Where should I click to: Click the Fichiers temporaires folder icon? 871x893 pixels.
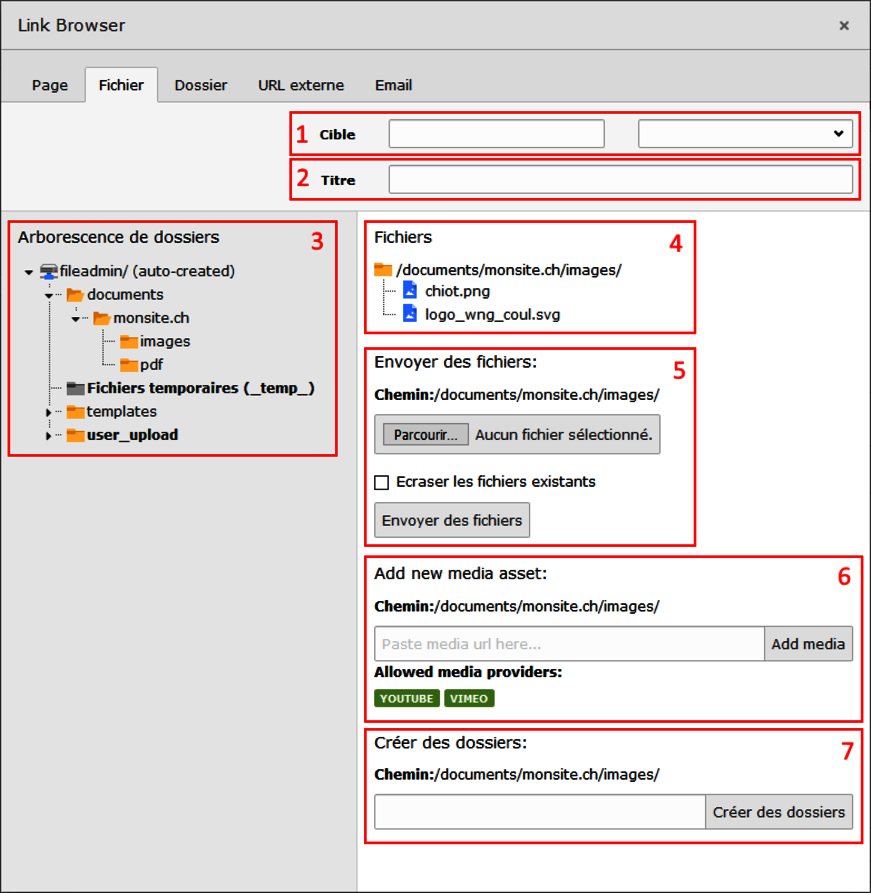pyautogui.click(x=75, y=388)
